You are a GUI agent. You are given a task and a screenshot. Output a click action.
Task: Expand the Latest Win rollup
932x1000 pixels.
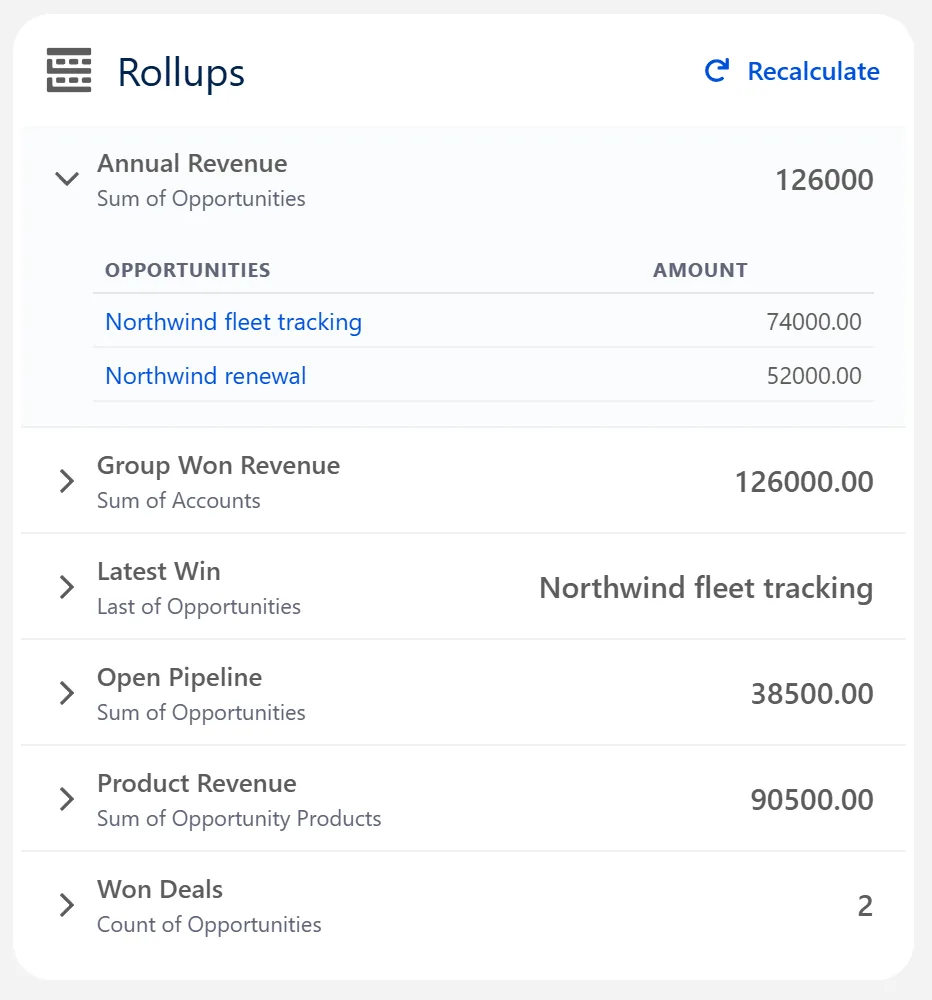pos(67,587)
